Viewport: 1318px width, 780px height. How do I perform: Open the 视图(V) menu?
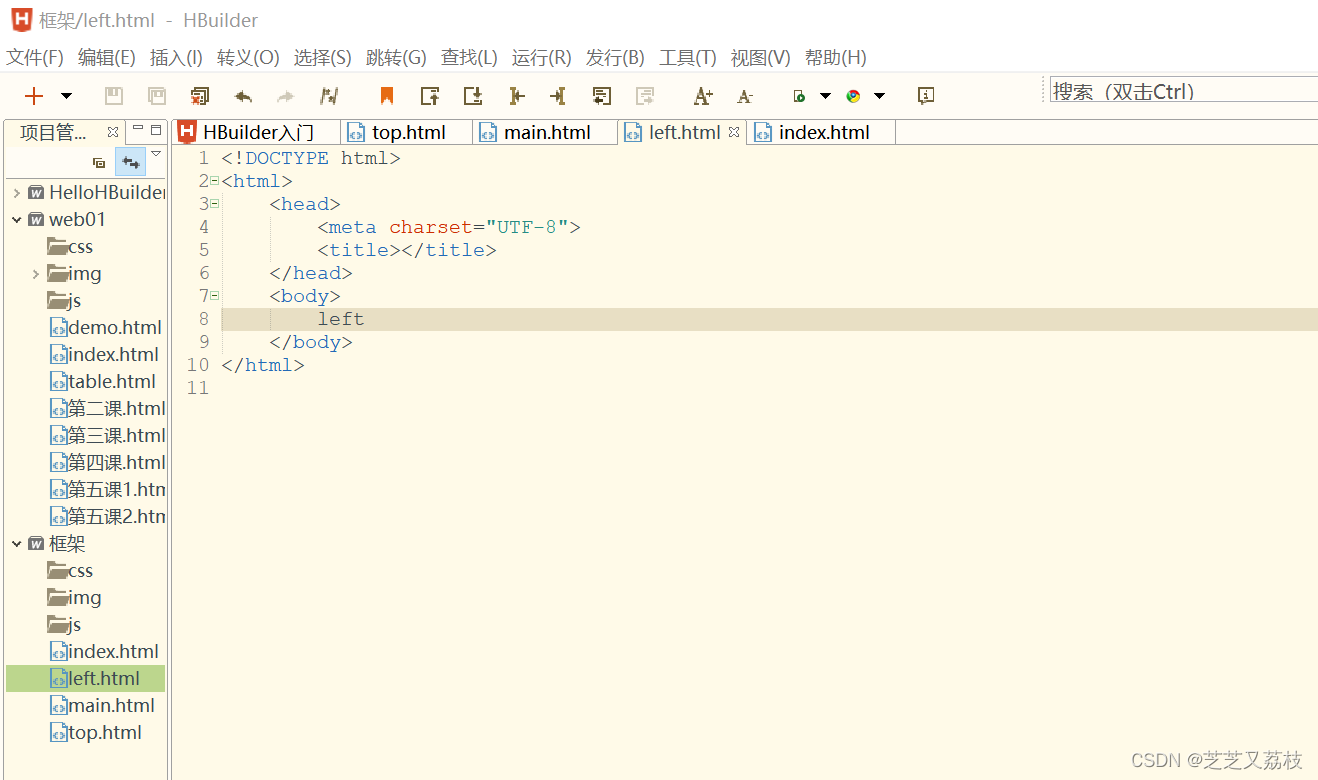tap(760, 58)
